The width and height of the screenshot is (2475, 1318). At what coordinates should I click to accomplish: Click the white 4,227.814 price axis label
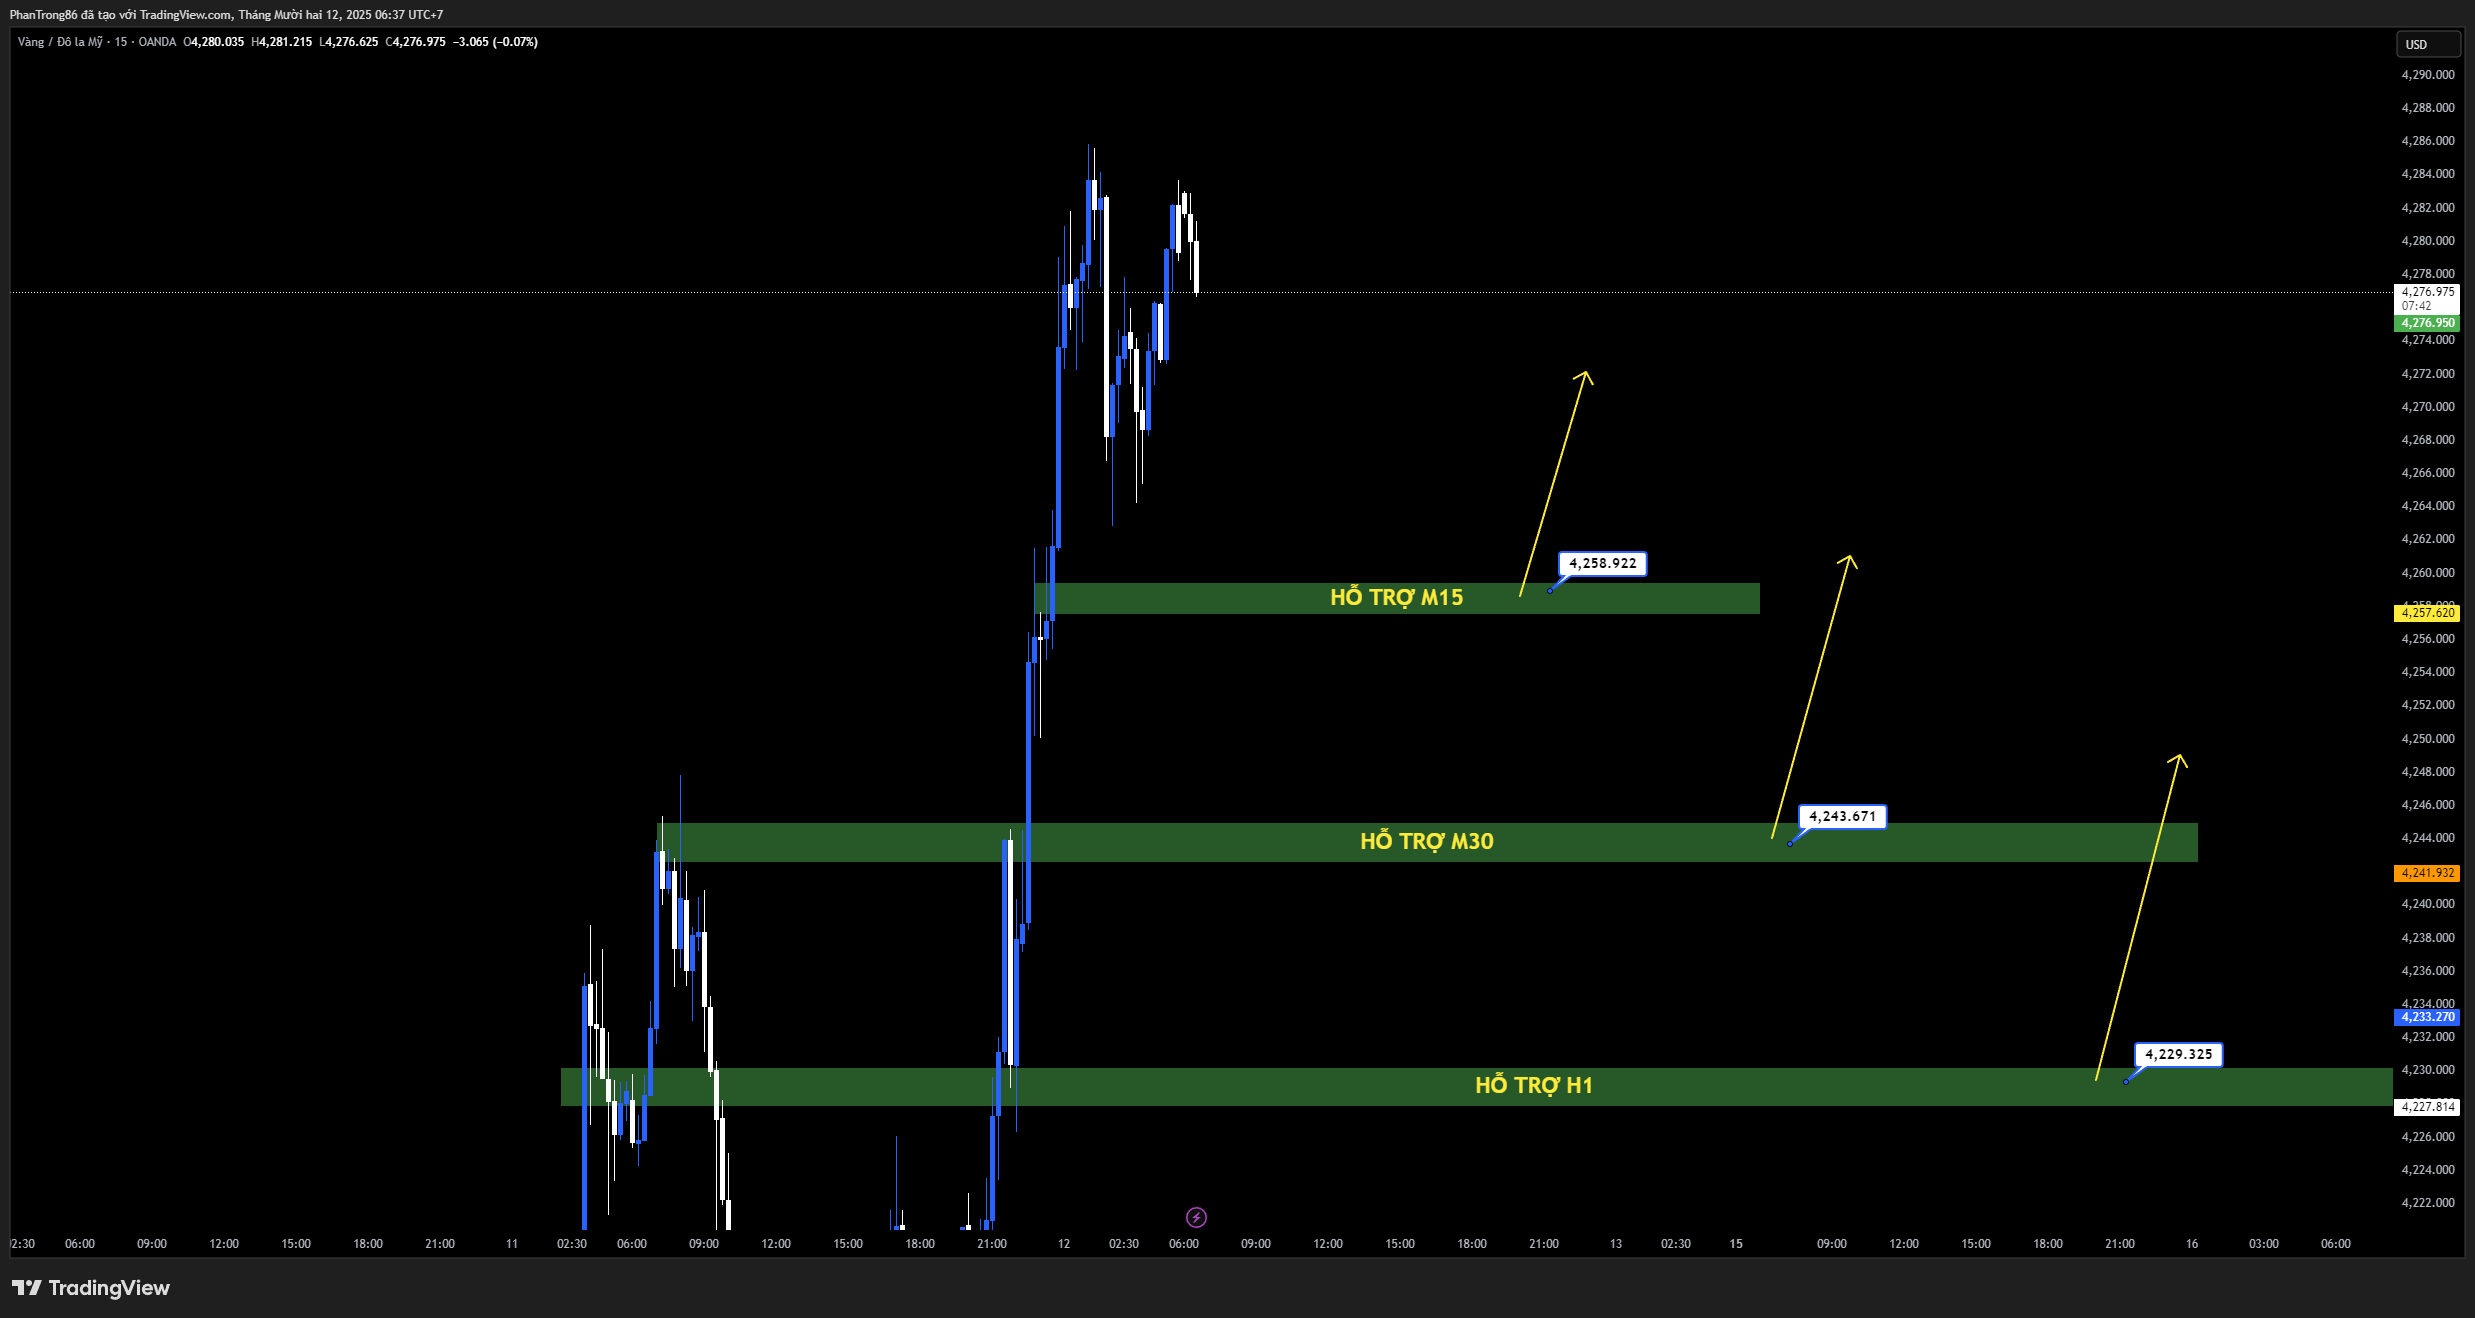[x=2428, y=1107]
